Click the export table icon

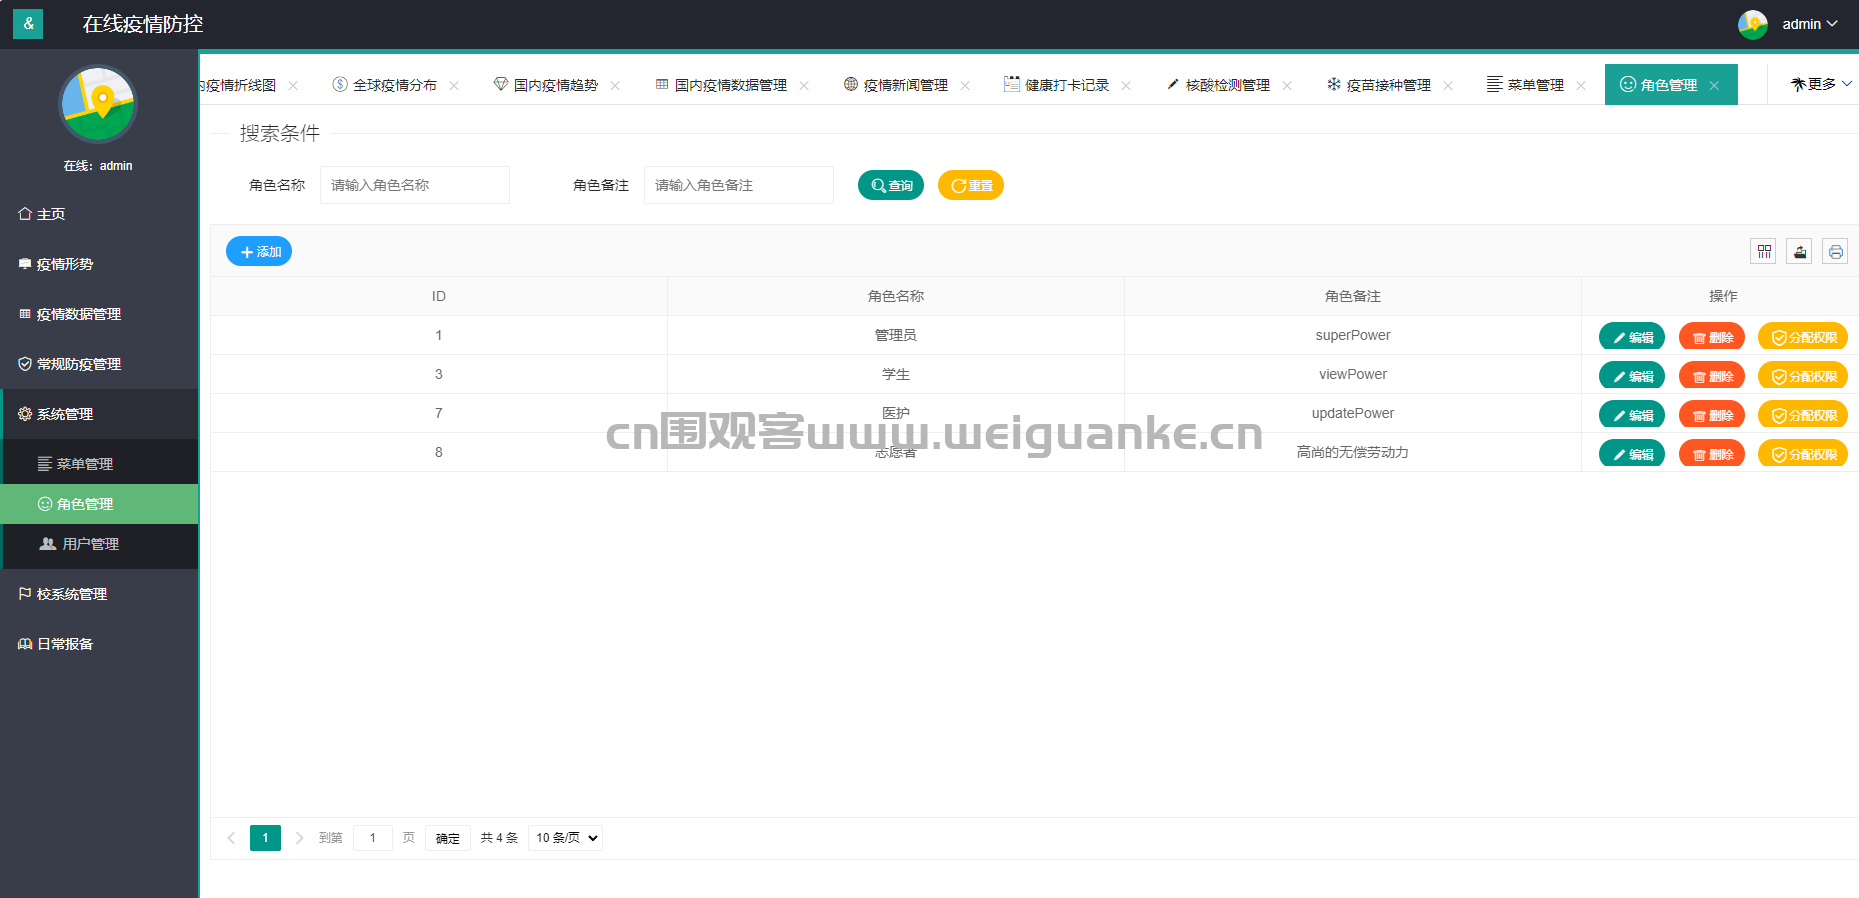coord(1799,252)
